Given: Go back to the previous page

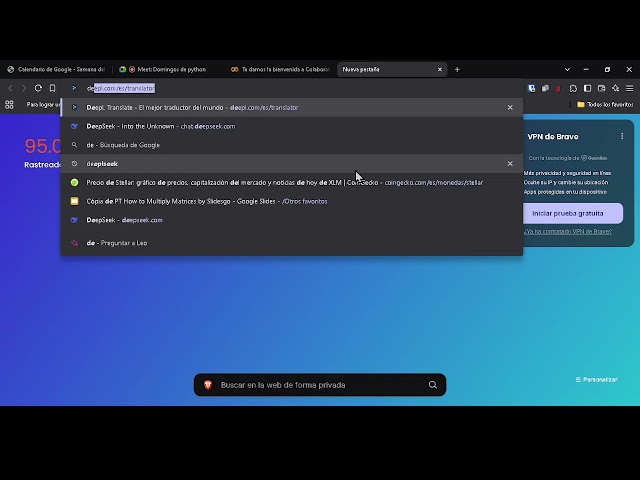Looking at the screenshot, I should (x=11, y=88).
